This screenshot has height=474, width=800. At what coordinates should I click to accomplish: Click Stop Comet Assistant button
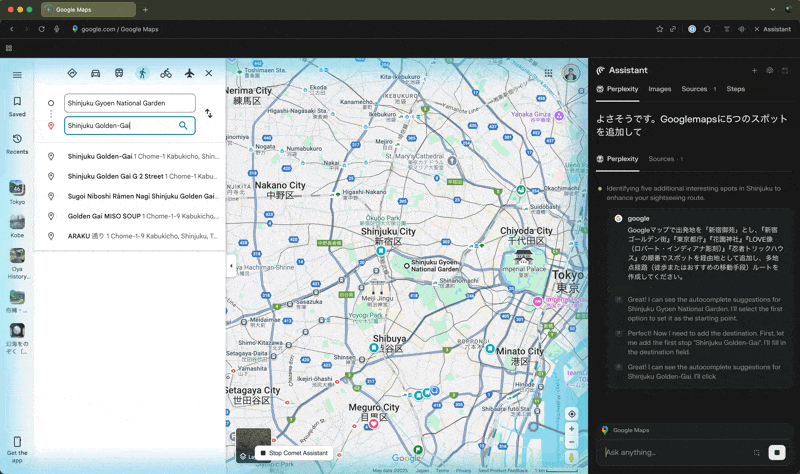294,453
